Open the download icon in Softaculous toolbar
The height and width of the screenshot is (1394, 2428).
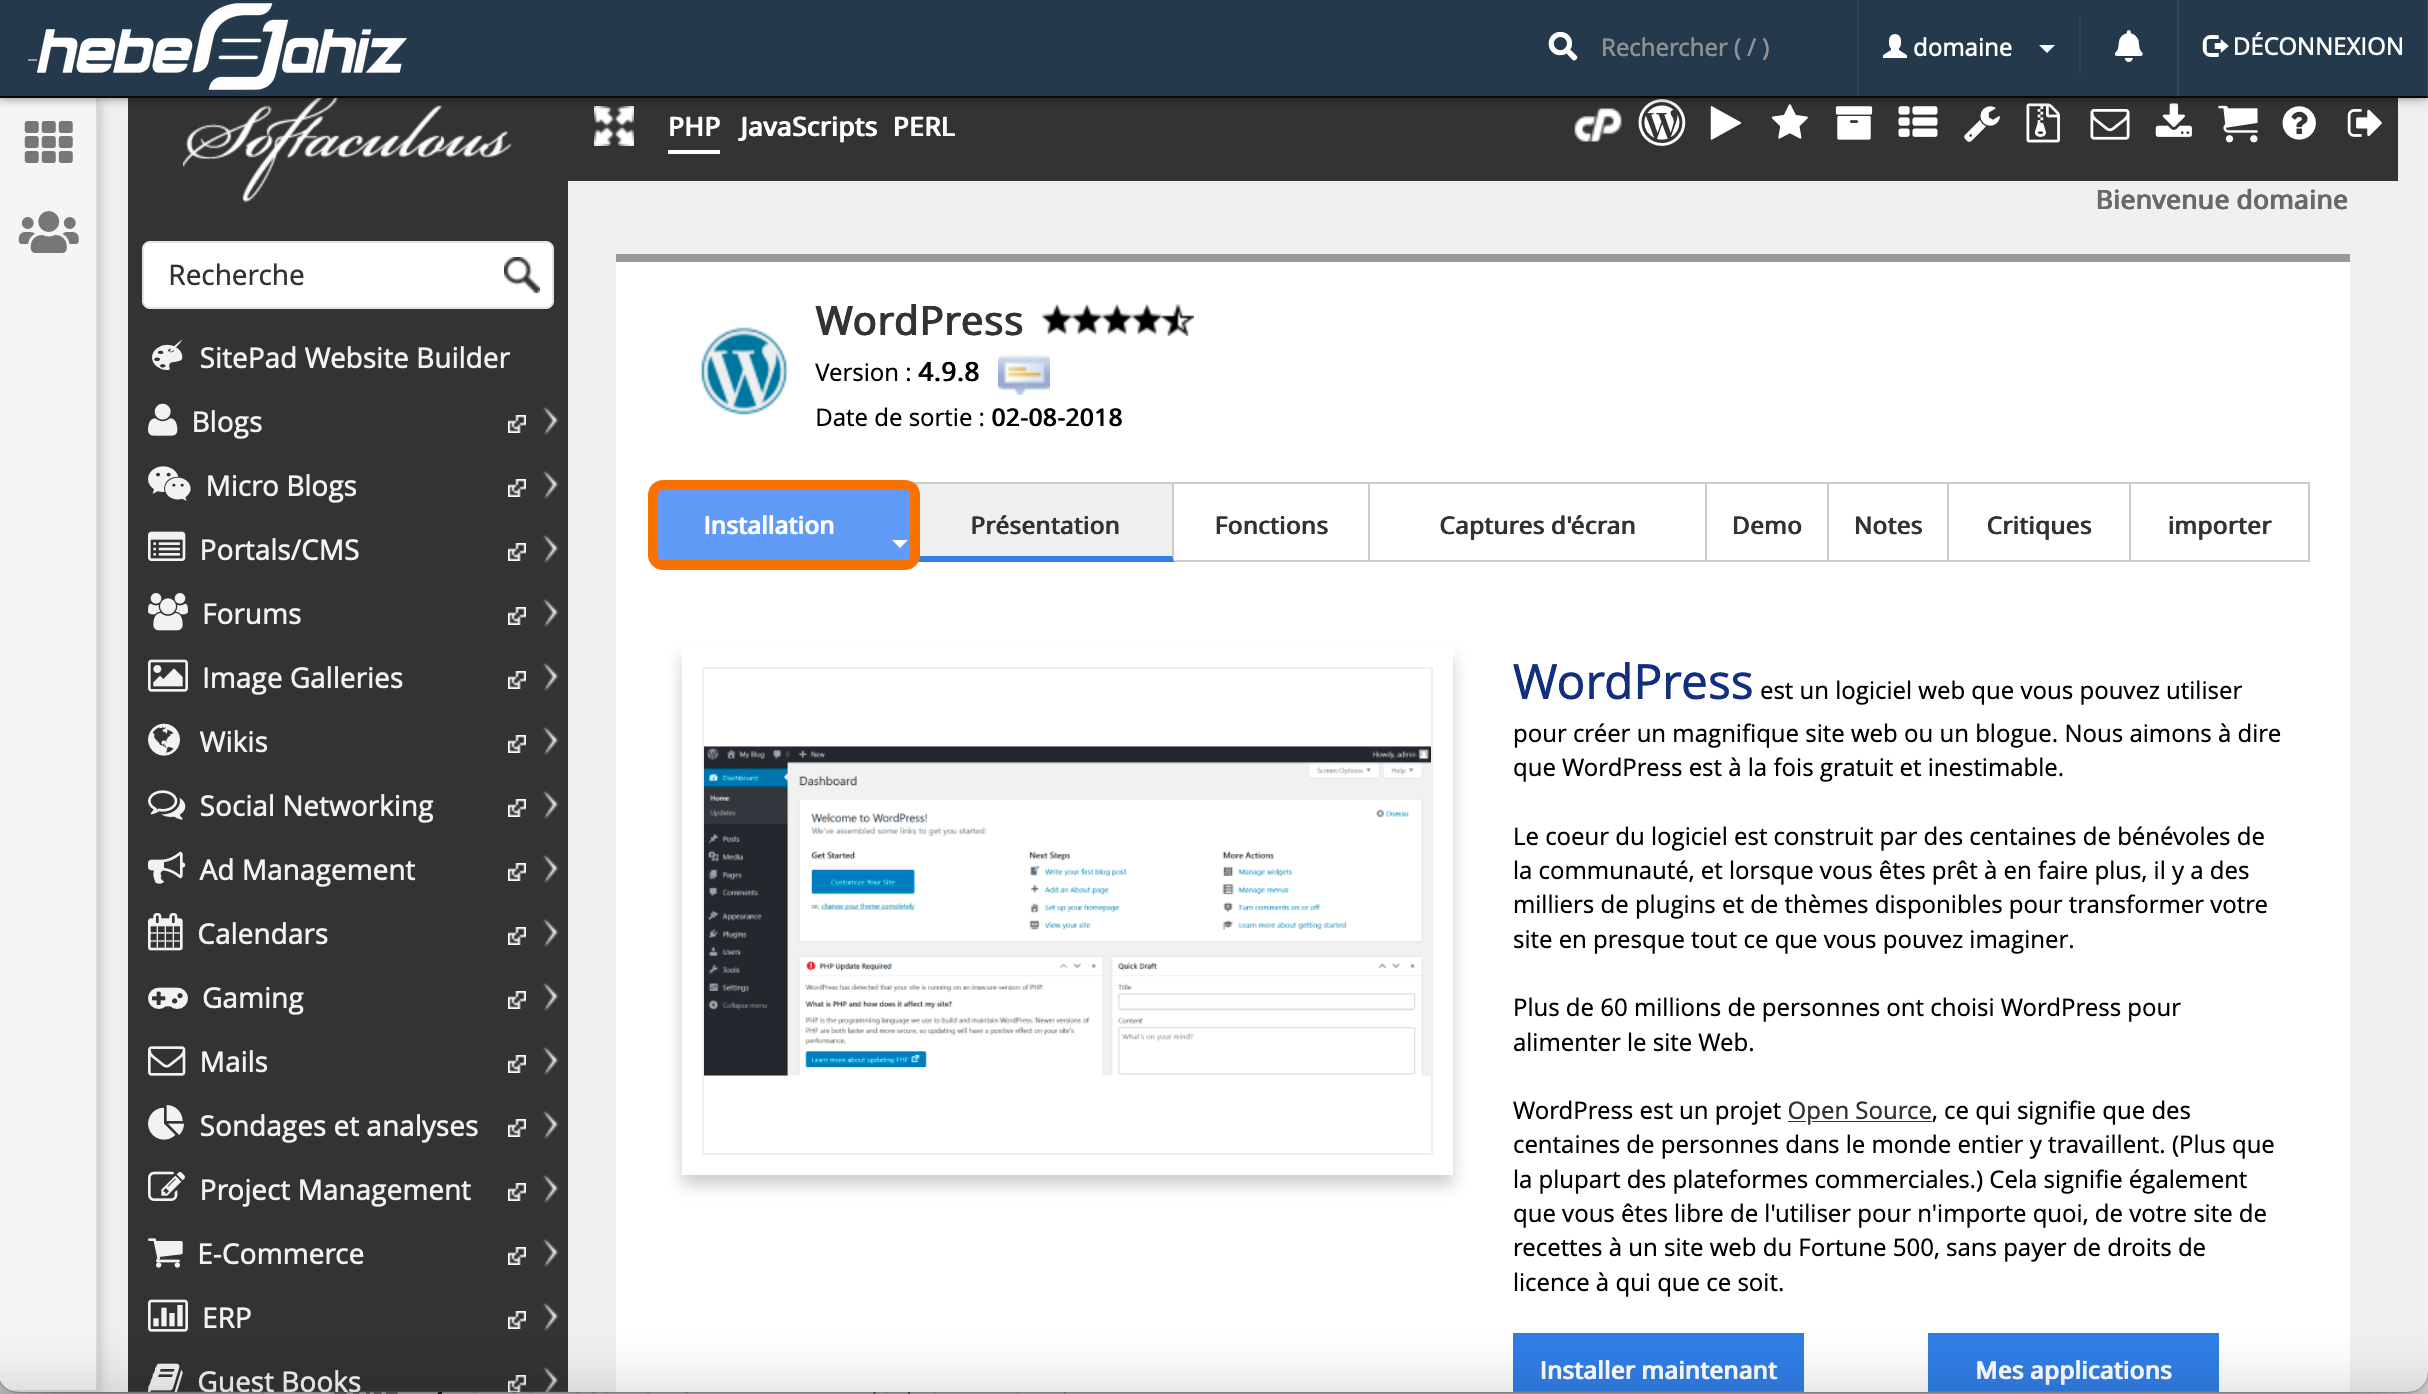(2173, 124)
